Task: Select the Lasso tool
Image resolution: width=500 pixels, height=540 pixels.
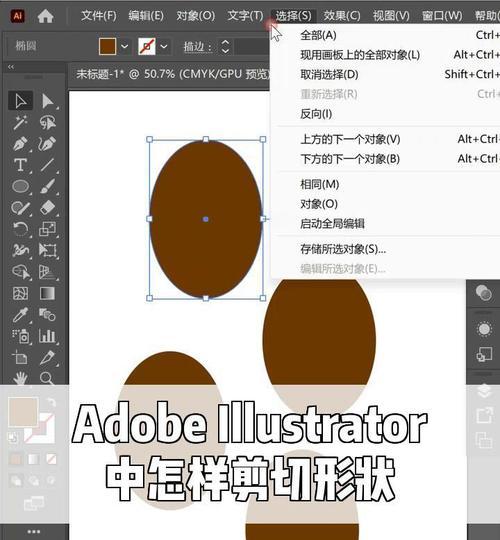Action: tap(47, 123)
